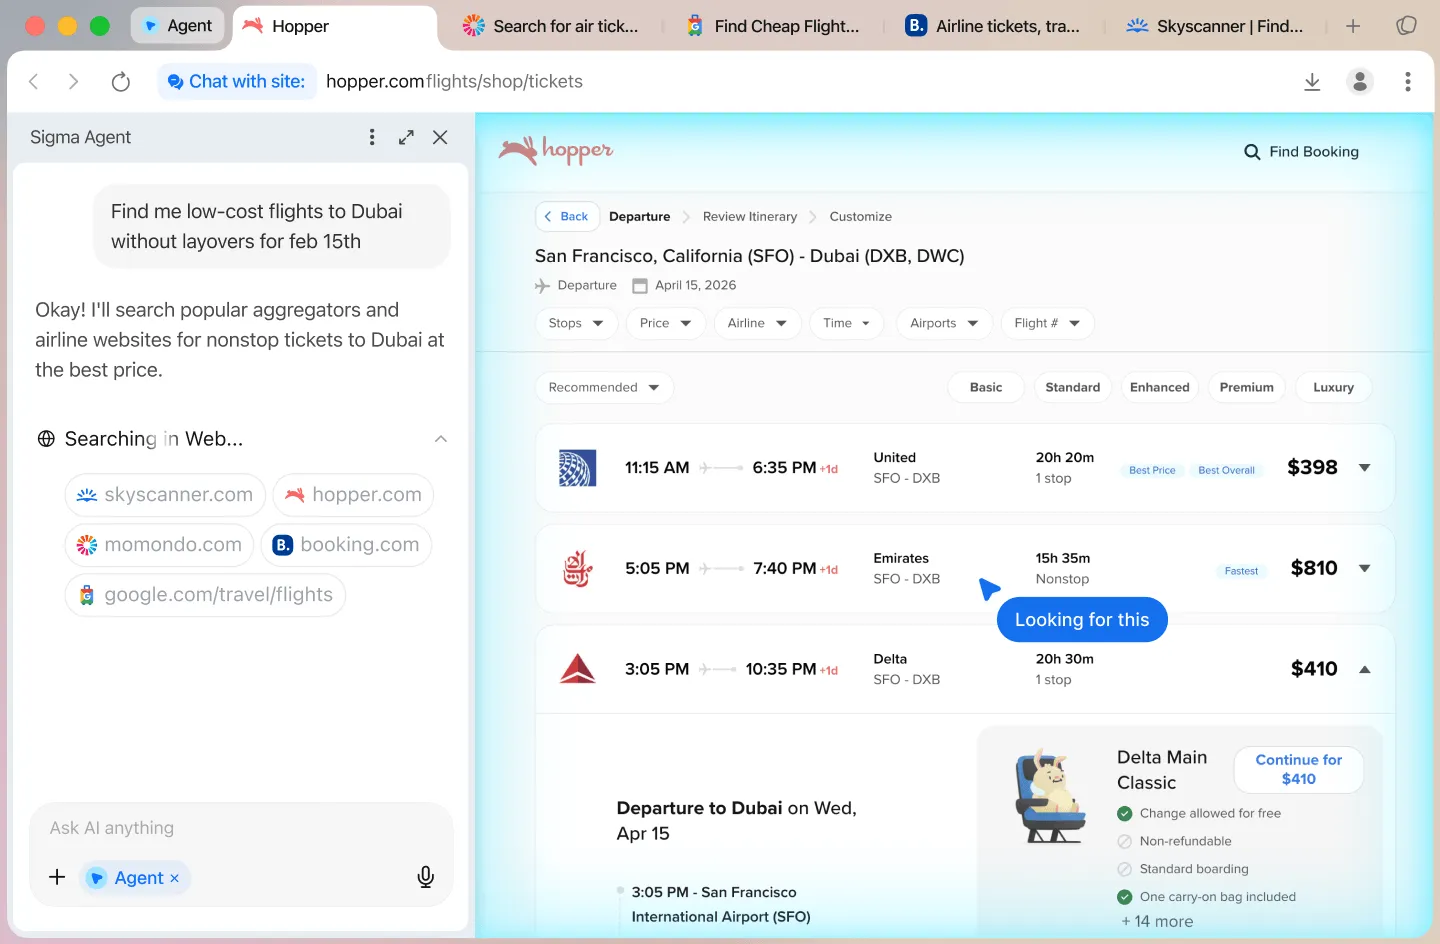
Task: Go forward with browser forward arrow
Action: point(73,82)
